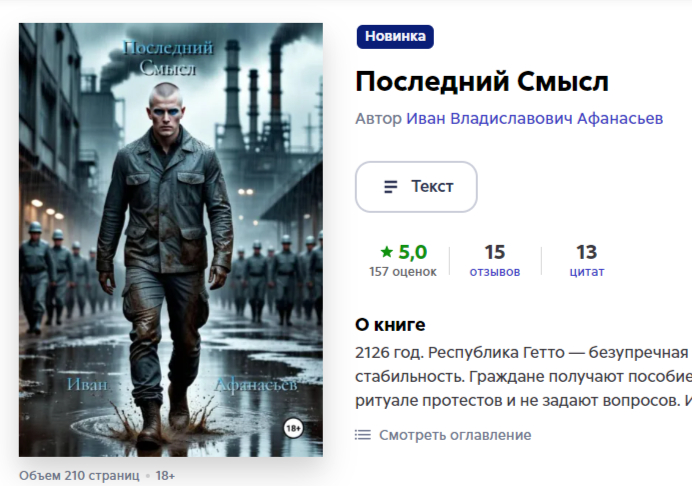
Task: Click the Текст format button
Action: coord(416,187)
